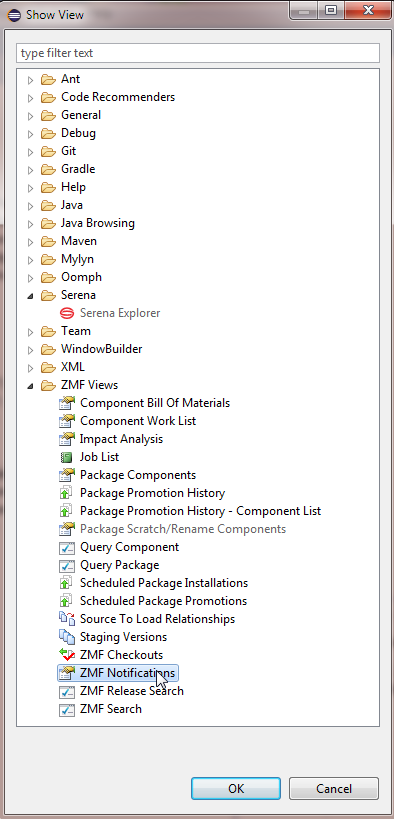Select Scheduled Package Promotions view
The image size is (399, 819).
point(163,601)
